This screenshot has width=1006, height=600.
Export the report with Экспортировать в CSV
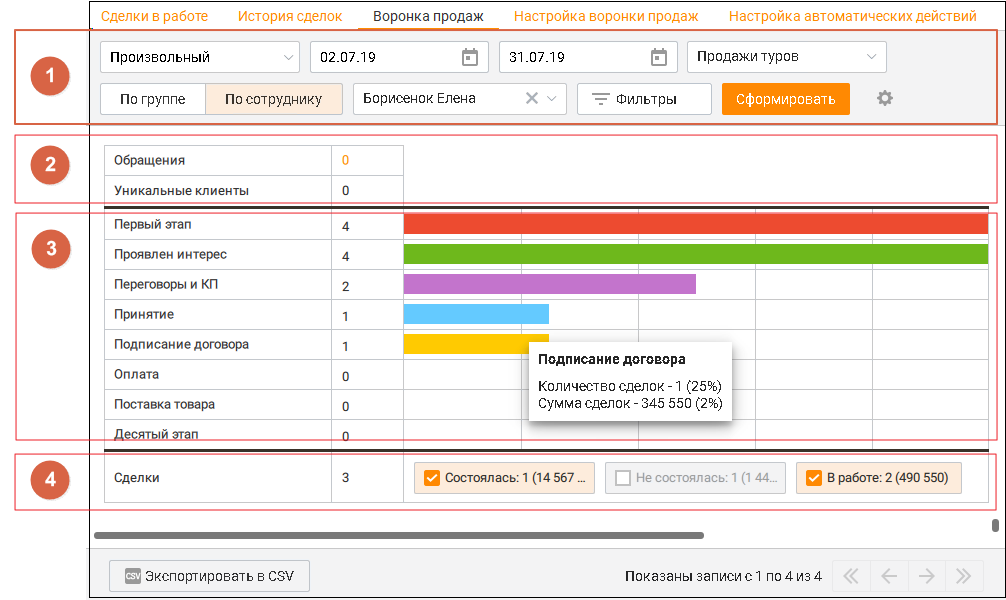click(209, 576)
